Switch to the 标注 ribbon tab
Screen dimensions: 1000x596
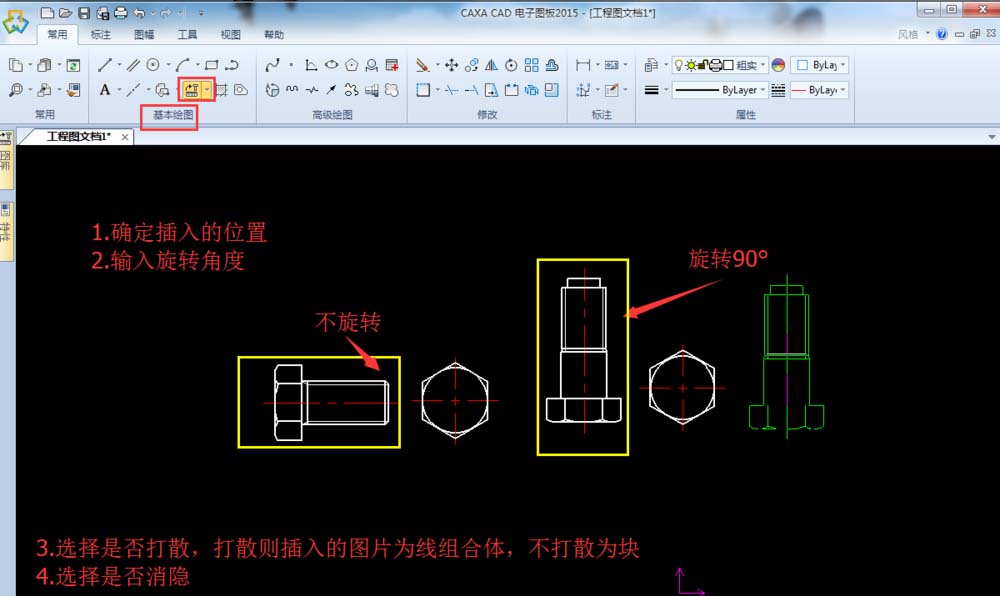click(100, 33)
